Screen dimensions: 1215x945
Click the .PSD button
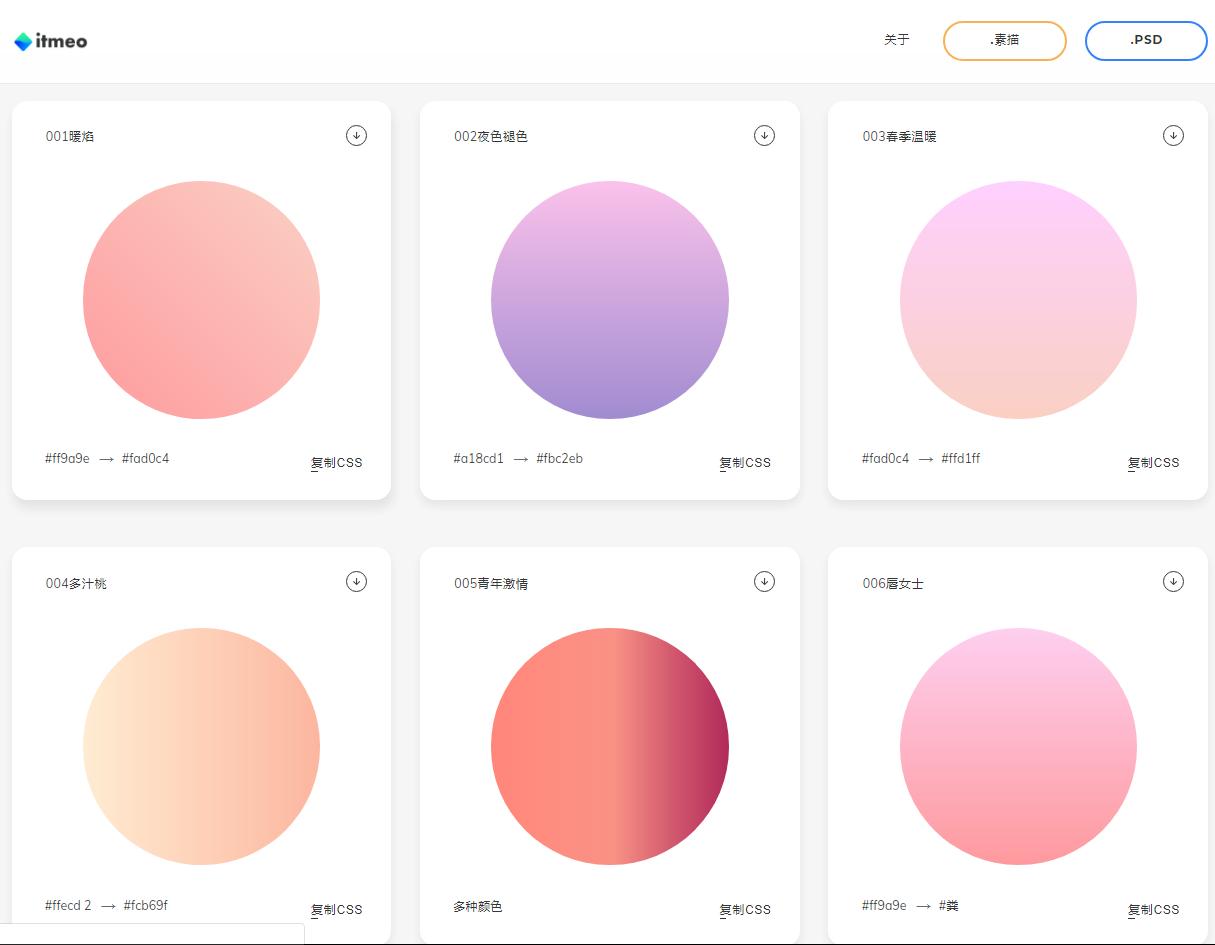(x=1145, y=41)
